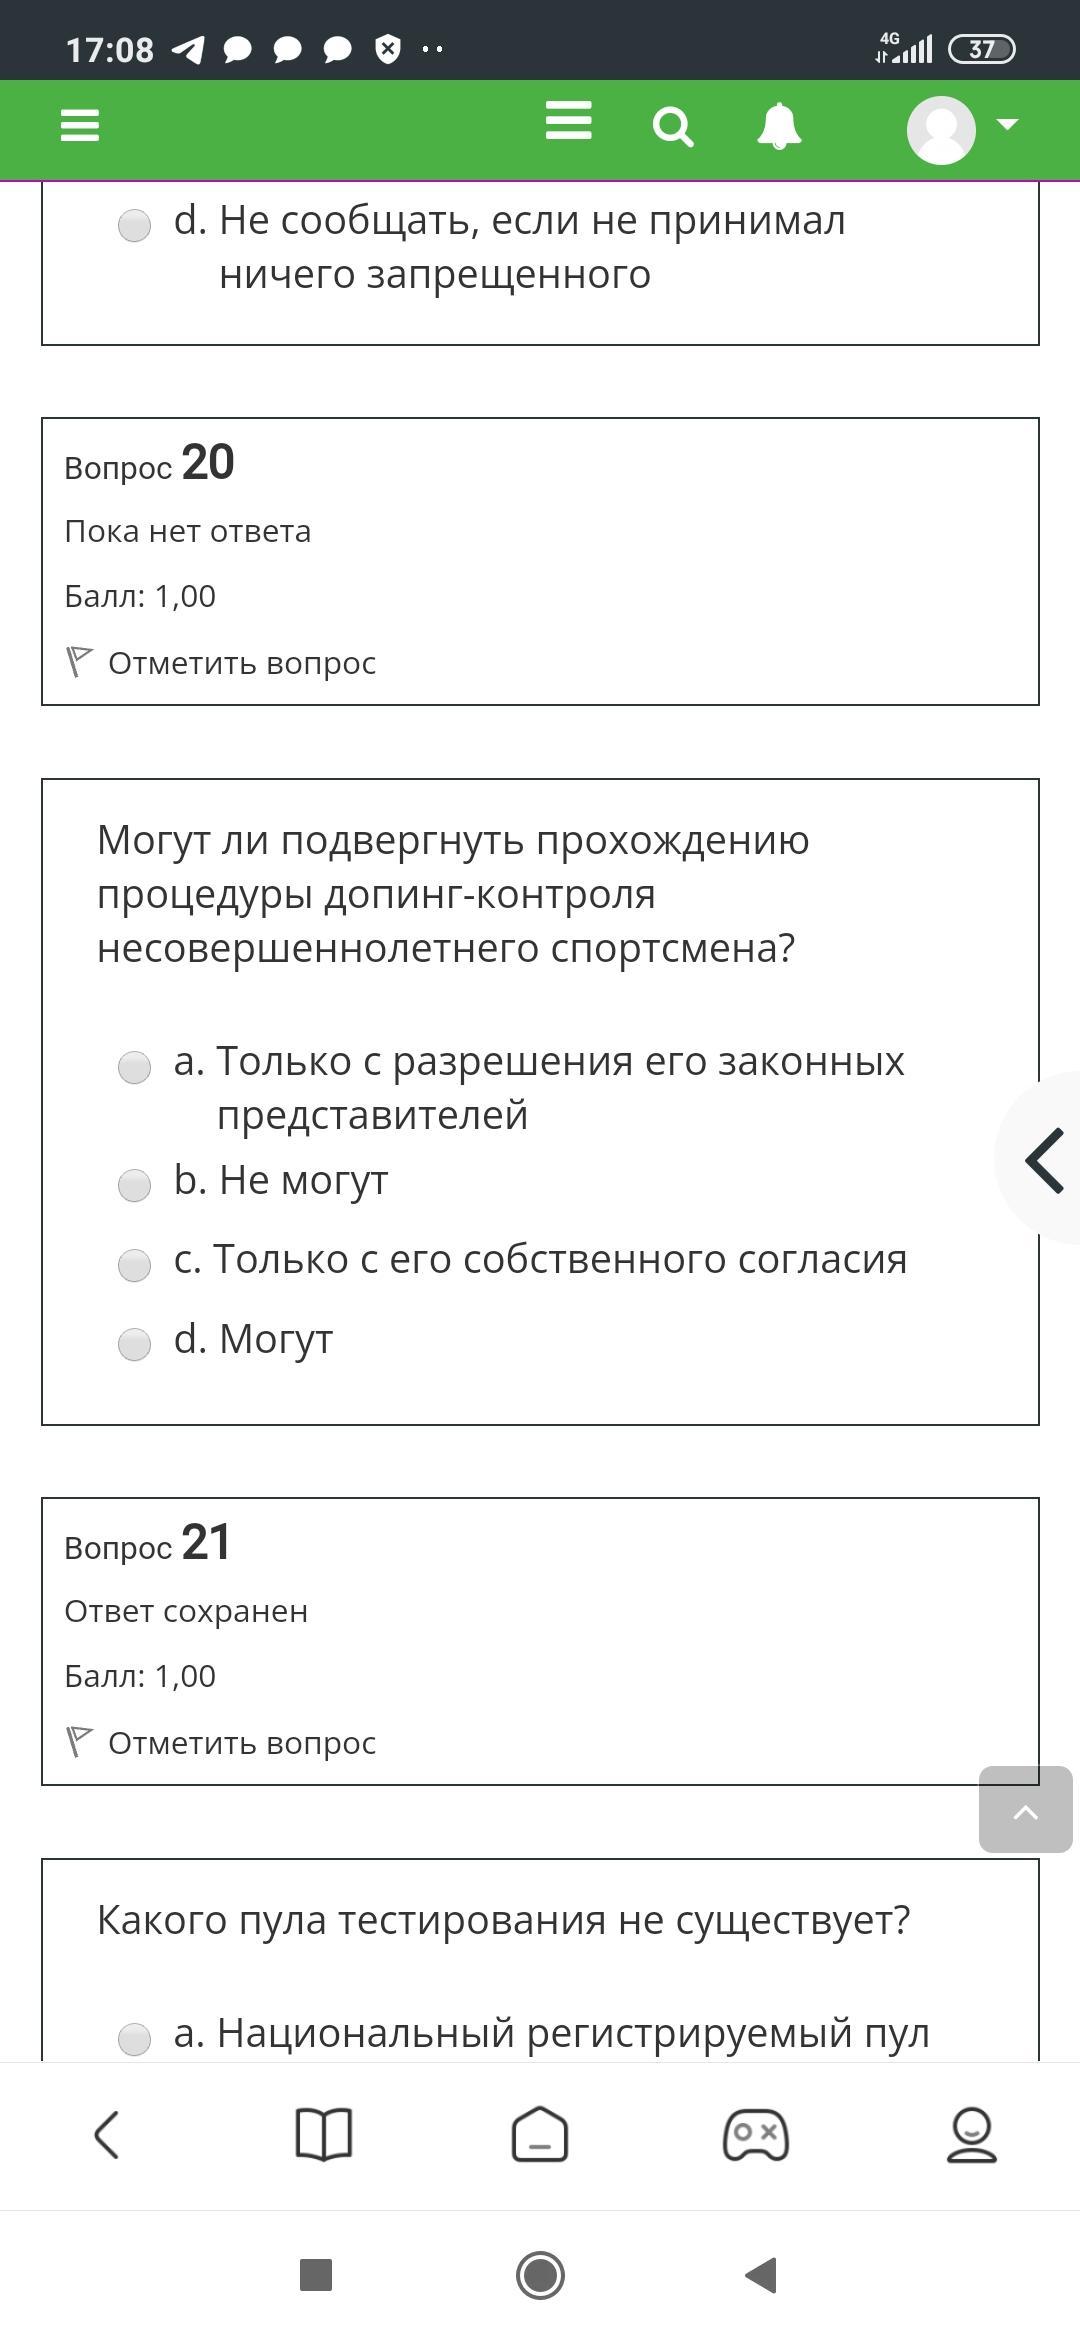Open the book reading mode icon
The image size is (1080, 2340).
pos(324,2135)
